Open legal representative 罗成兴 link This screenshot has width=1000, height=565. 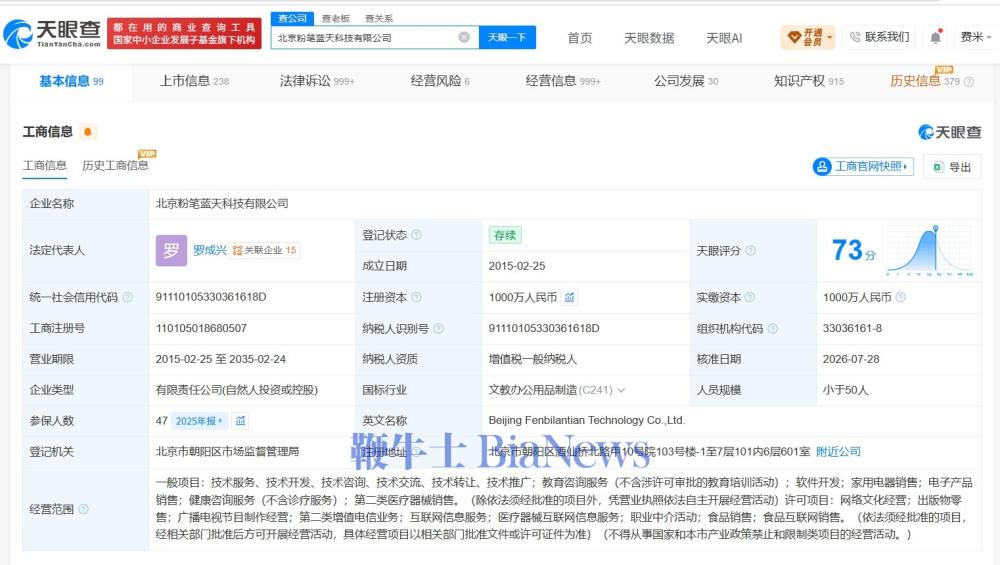(x=210, y=250)
